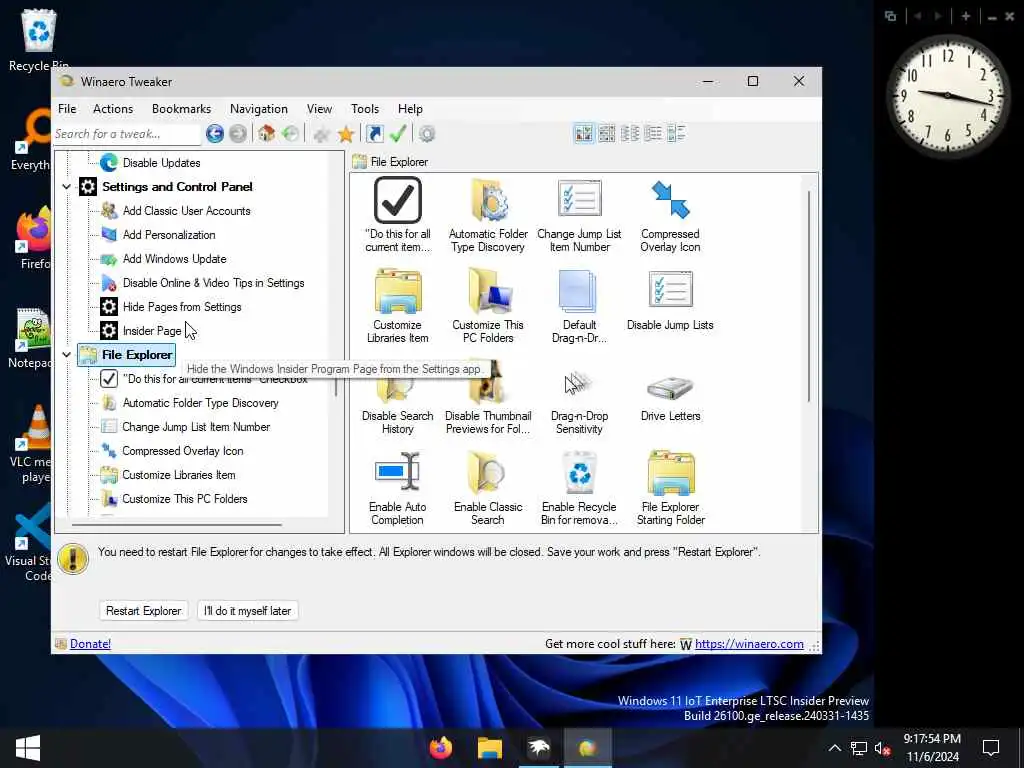Click the "Search for a tweak" field
Screen dimensions: 1024x768
pos(127,134)
